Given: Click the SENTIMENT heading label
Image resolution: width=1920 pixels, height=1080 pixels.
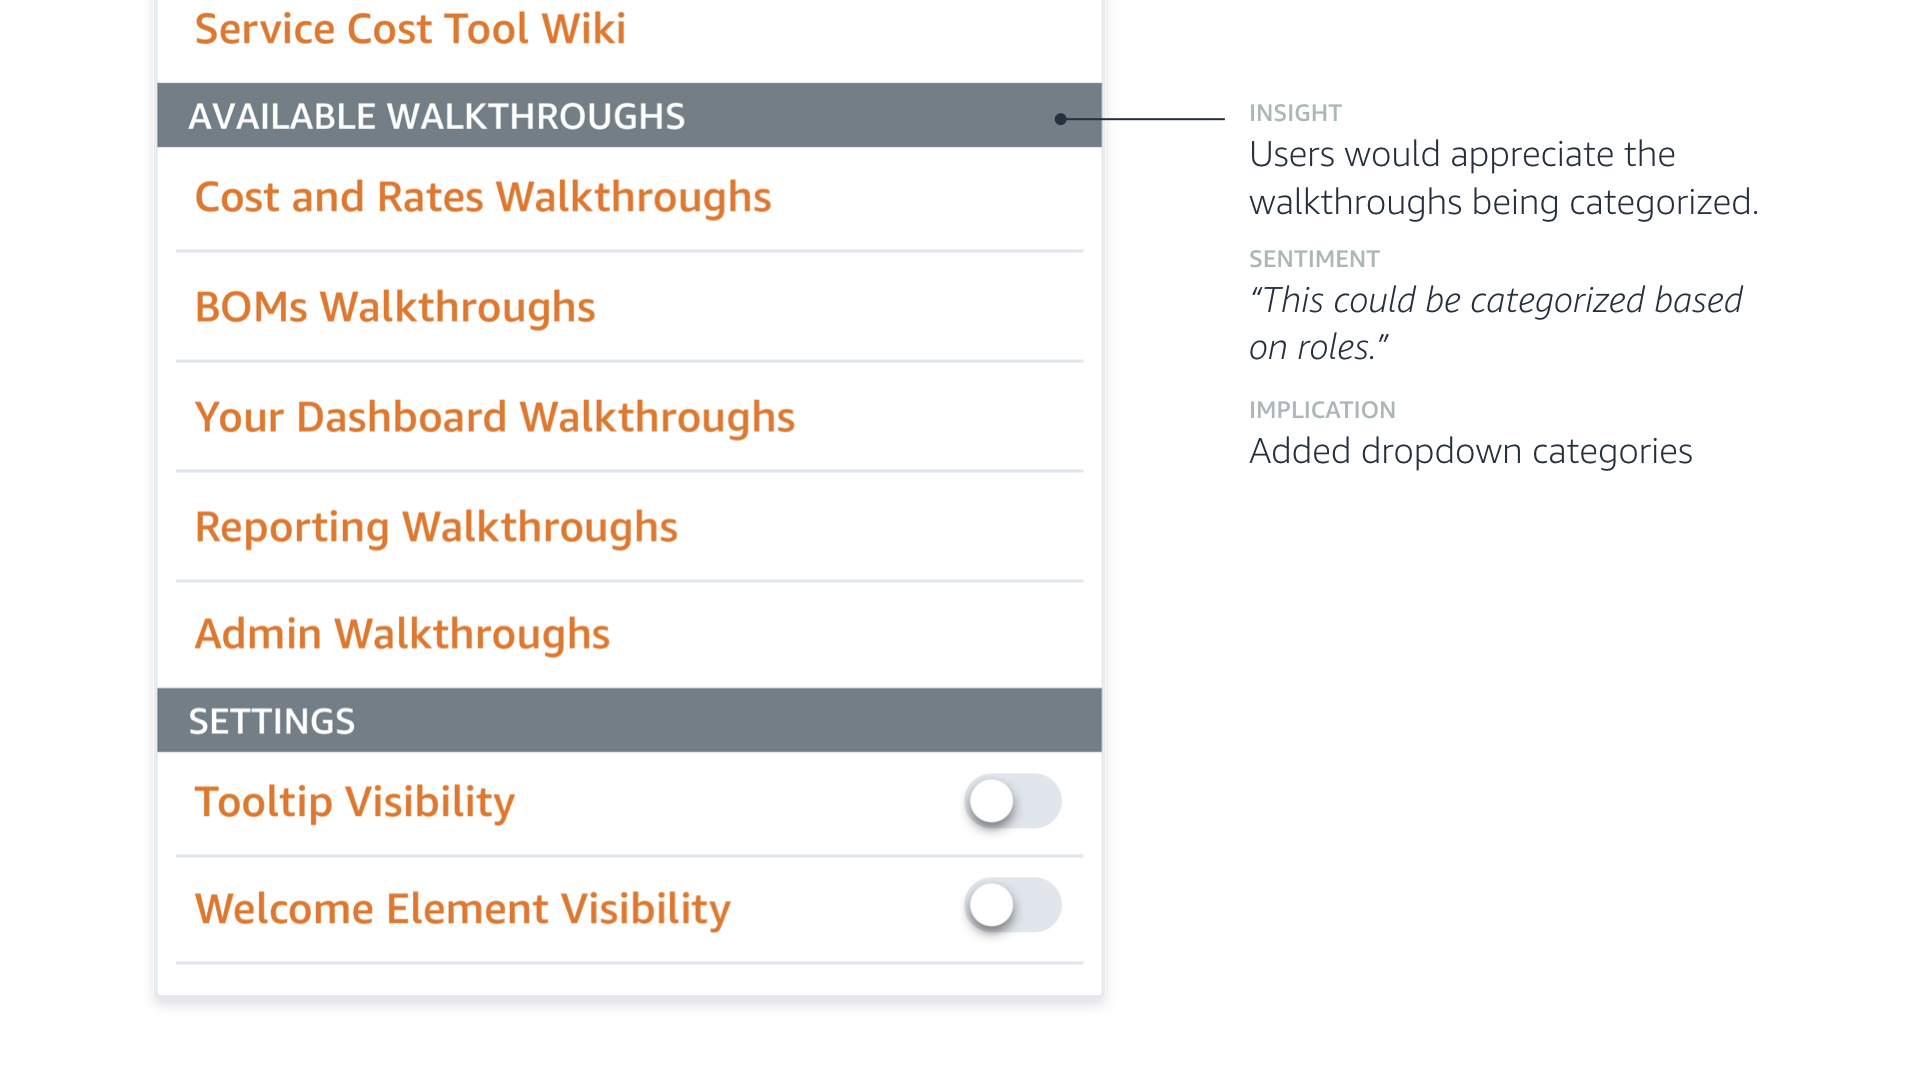Looking at the screenshot, I should click(1314, 259).
